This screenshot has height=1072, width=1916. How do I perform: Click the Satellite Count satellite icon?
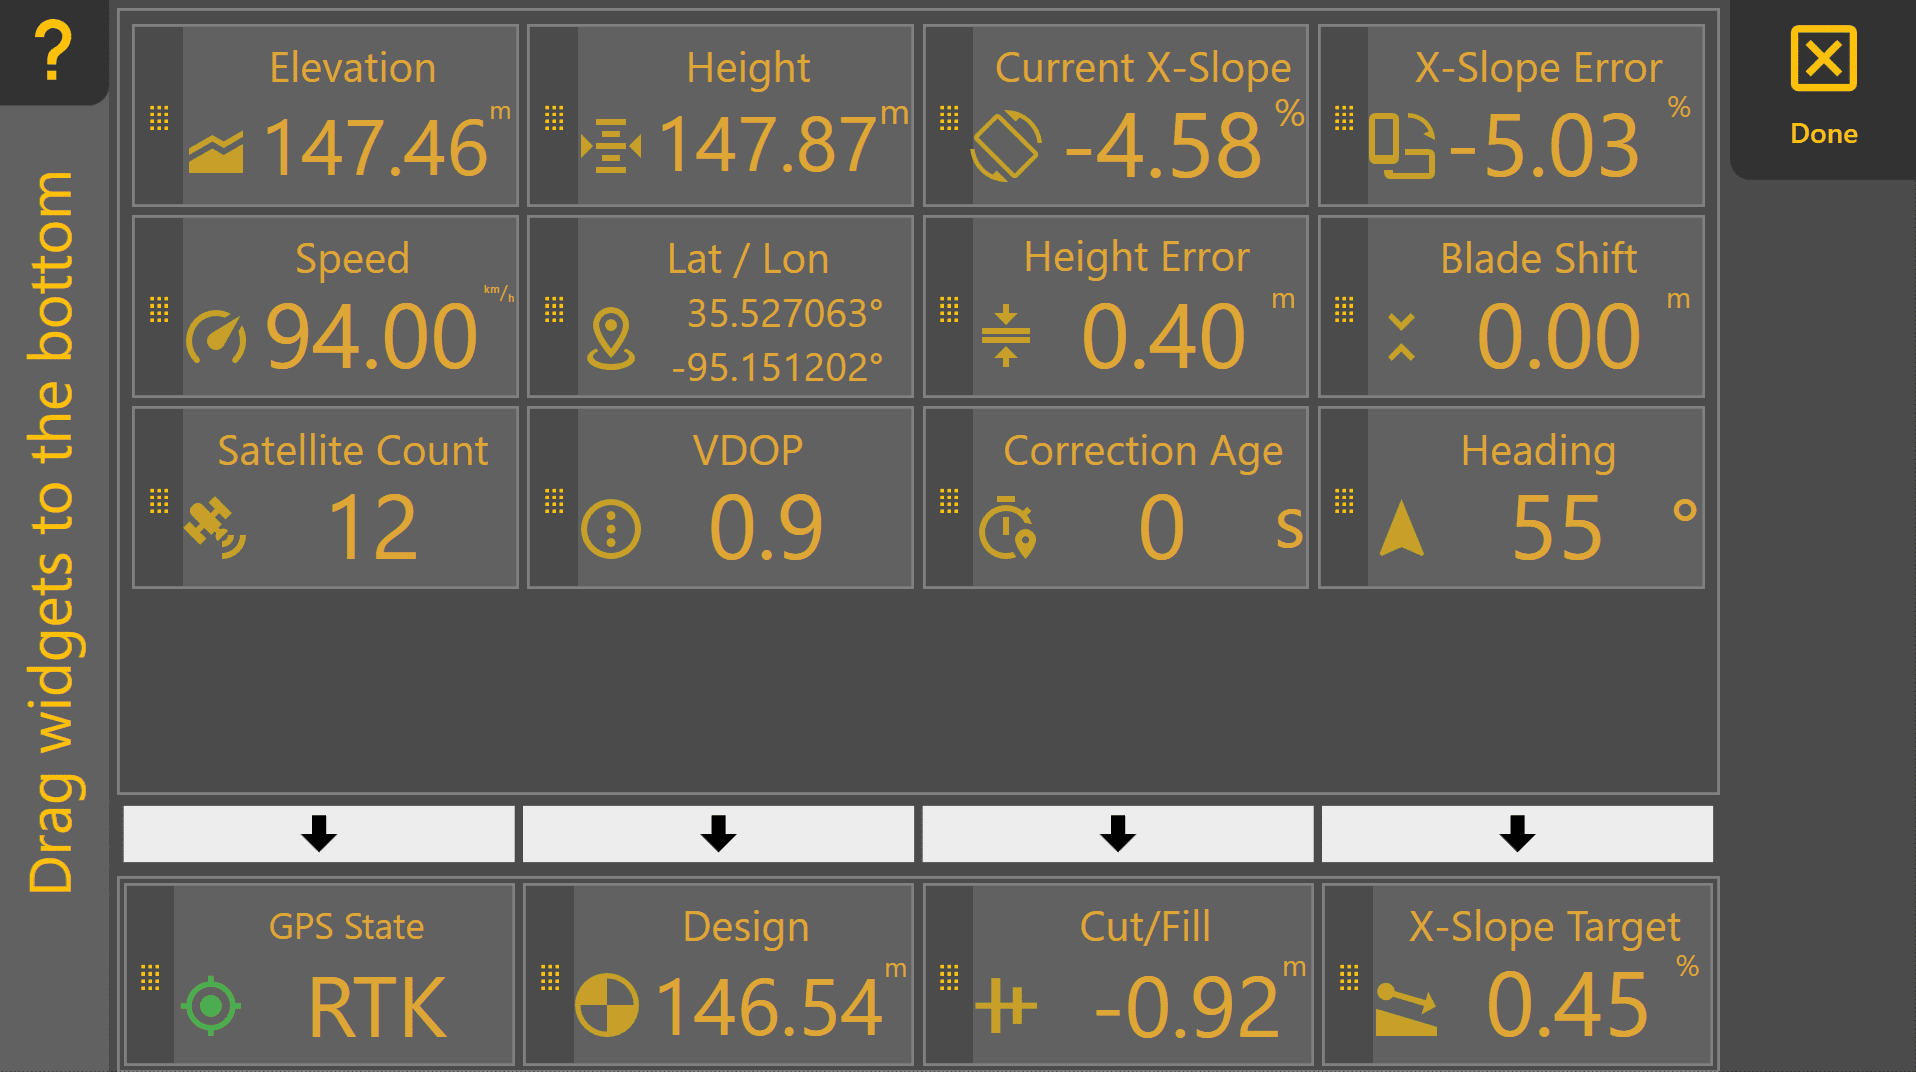215,527
